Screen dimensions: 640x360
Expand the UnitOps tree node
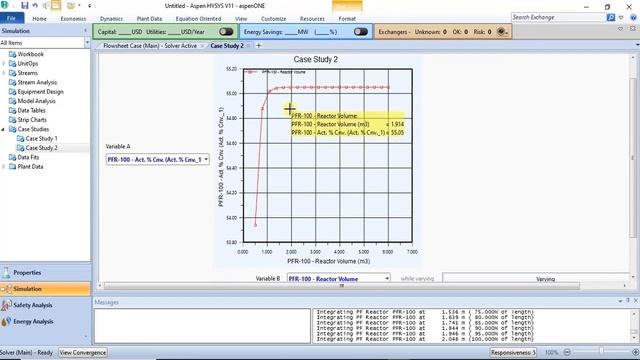click(4, 63)
